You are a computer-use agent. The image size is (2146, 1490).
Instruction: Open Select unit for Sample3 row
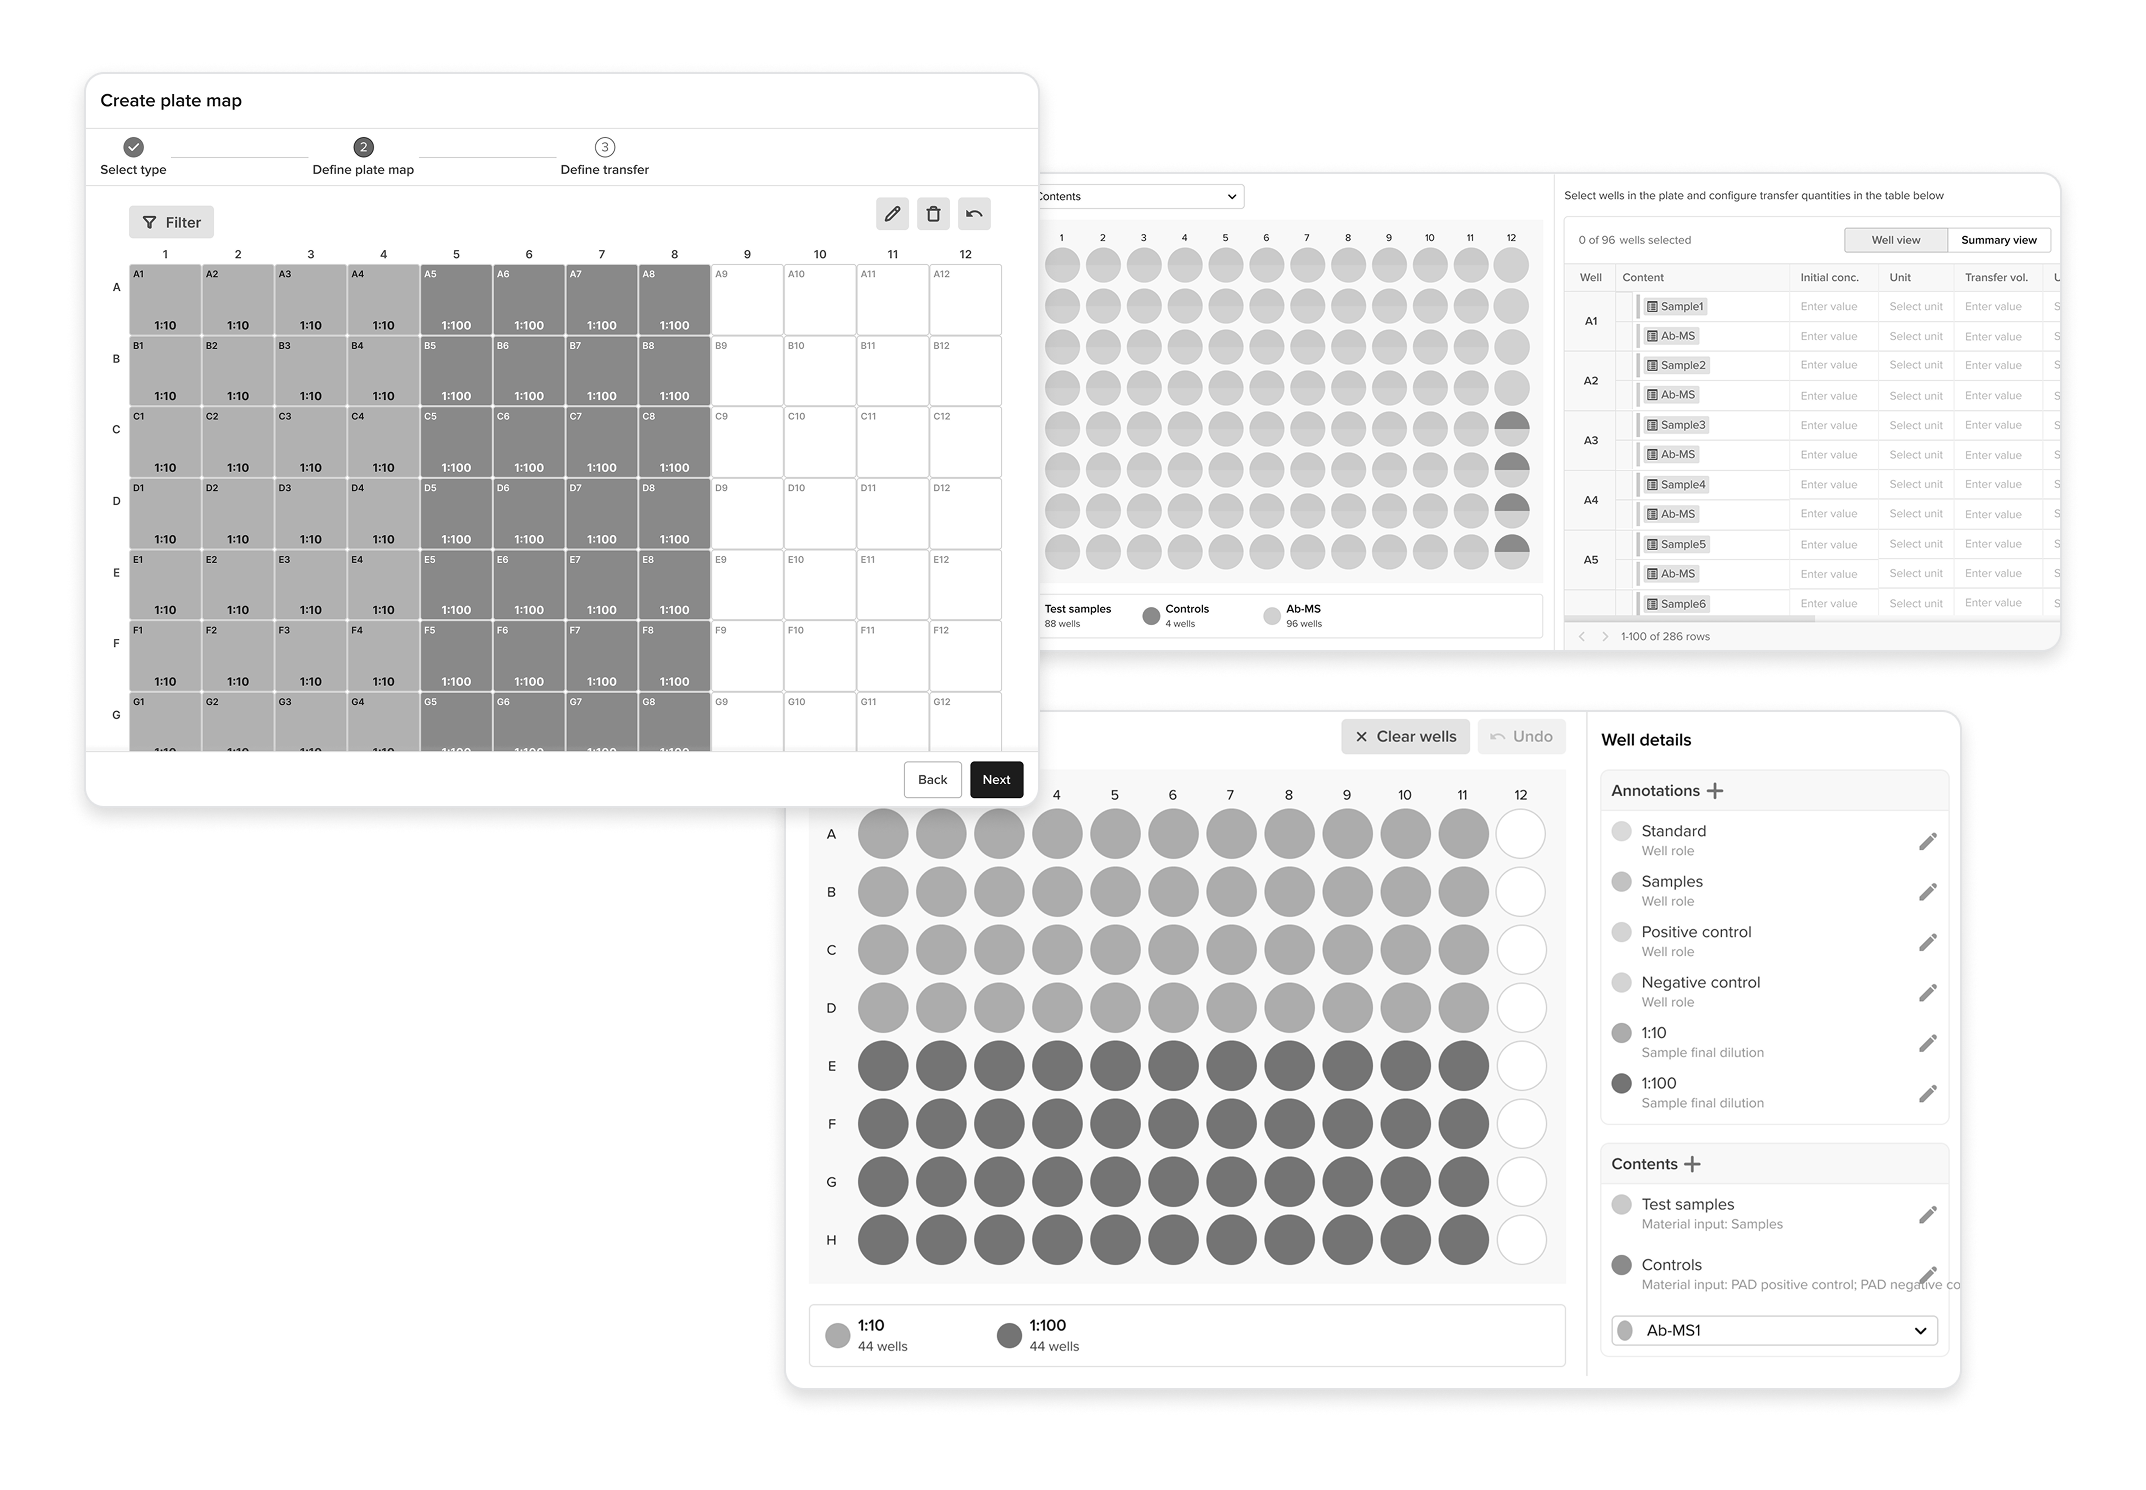coord(1916,425)
